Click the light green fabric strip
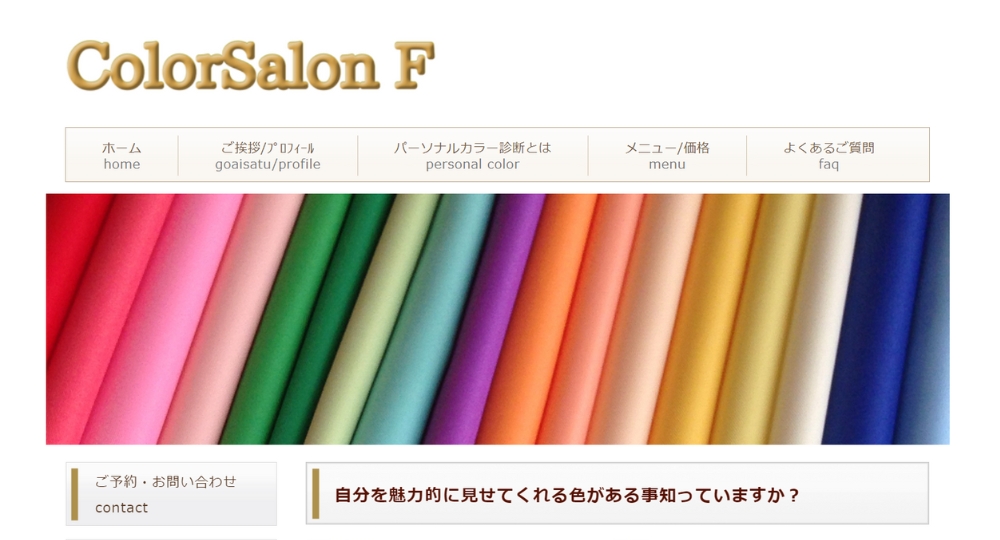 click(x=367, y=319)
